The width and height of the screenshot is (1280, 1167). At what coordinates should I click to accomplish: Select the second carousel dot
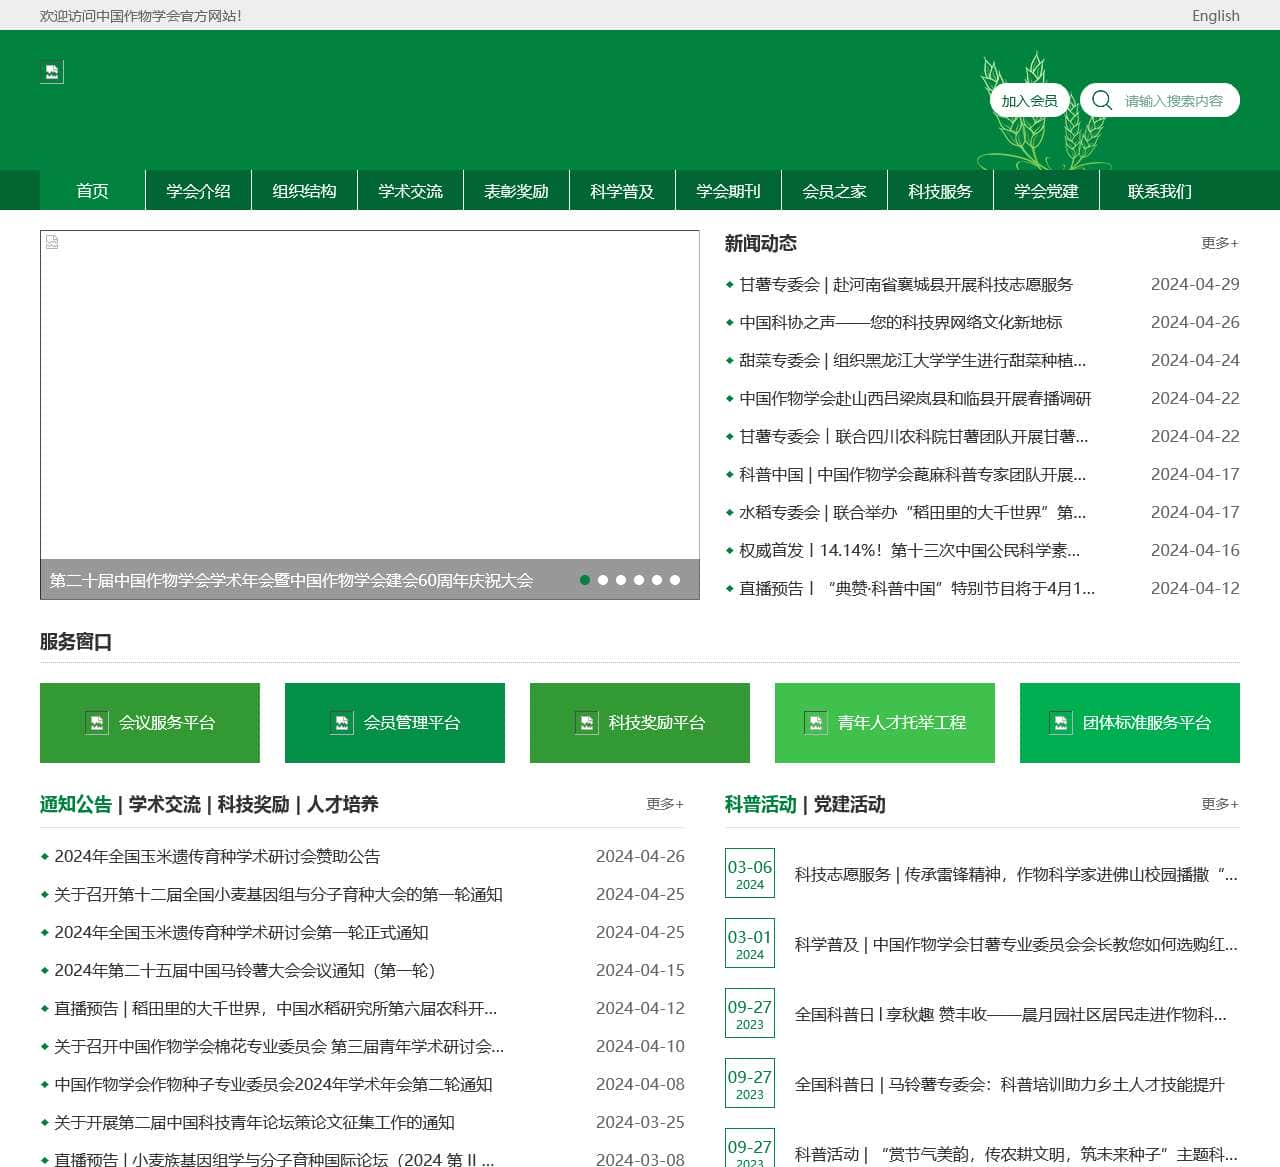click(603, 580)
